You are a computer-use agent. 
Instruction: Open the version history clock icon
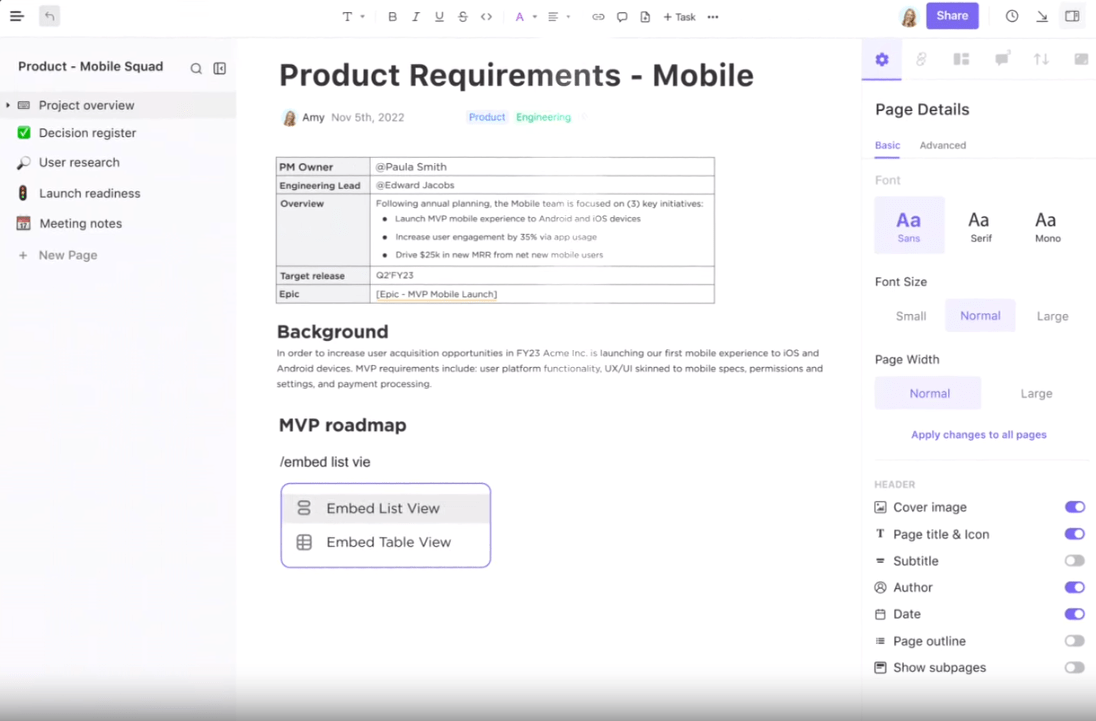1011,16
